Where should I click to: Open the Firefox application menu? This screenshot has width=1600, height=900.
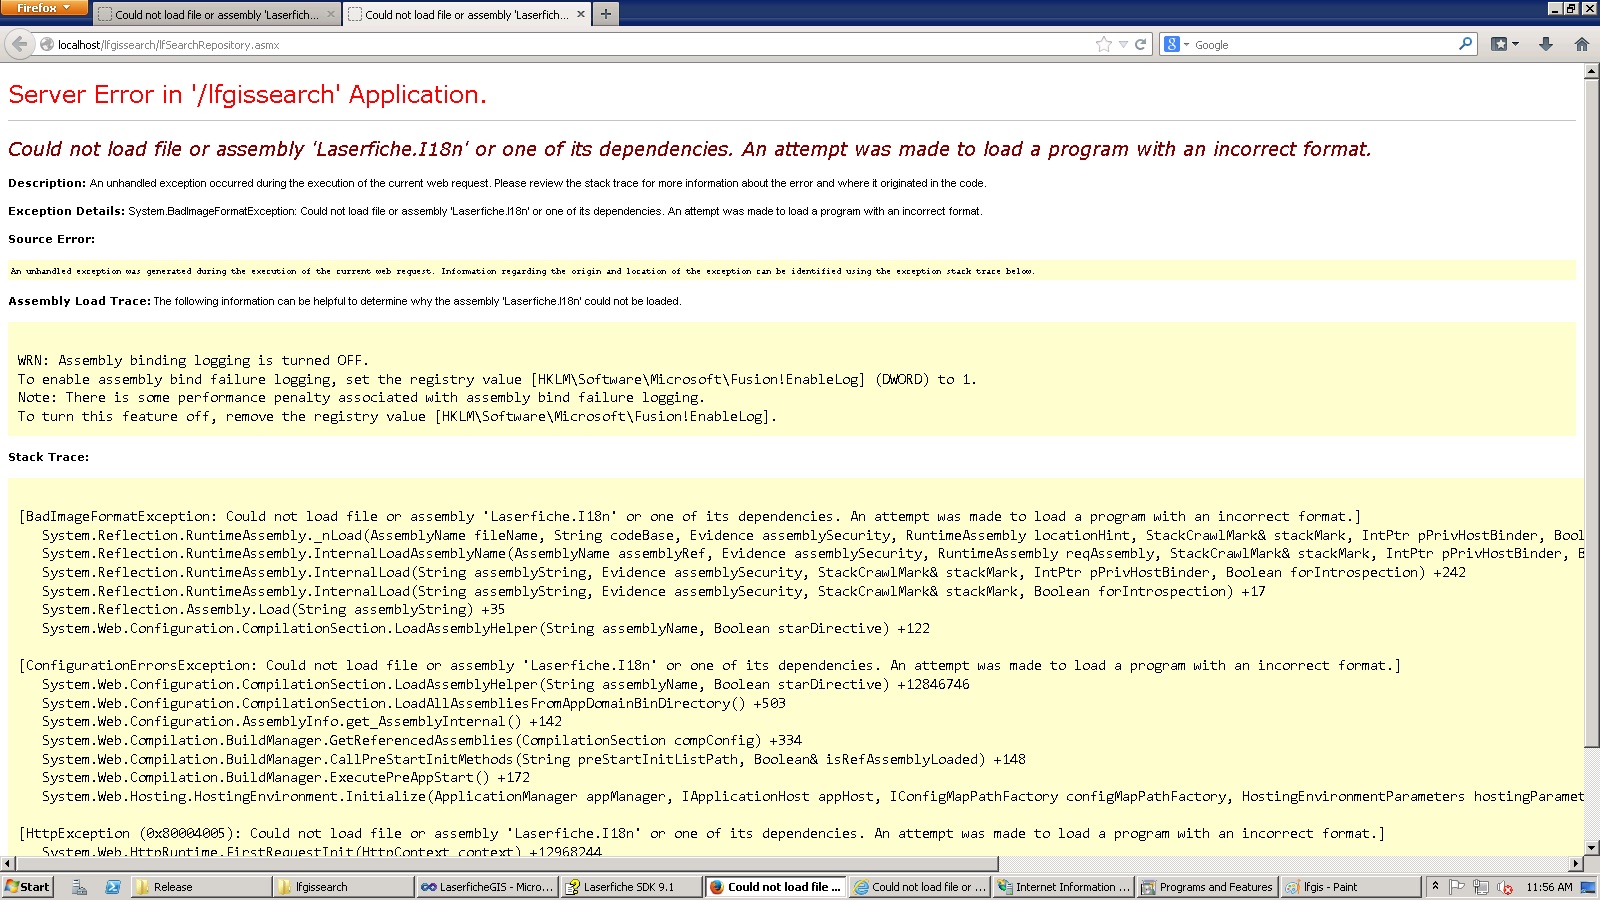[44, 8]
